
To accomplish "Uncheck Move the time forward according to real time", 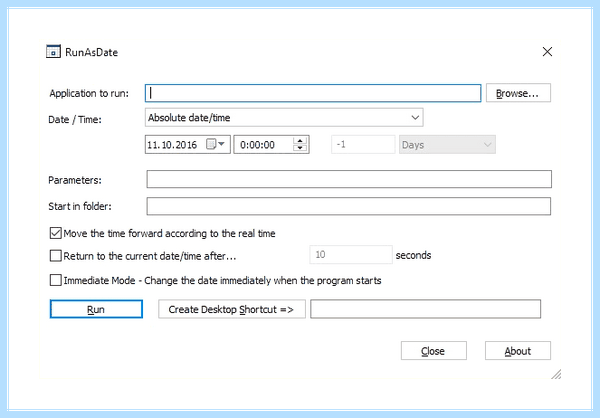I will [55, 233].
